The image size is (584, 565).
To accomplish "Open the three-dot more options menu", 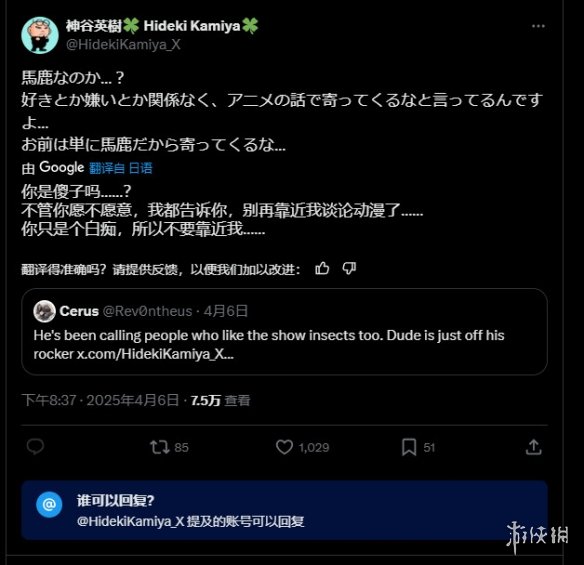I will [x=538, y=26].
